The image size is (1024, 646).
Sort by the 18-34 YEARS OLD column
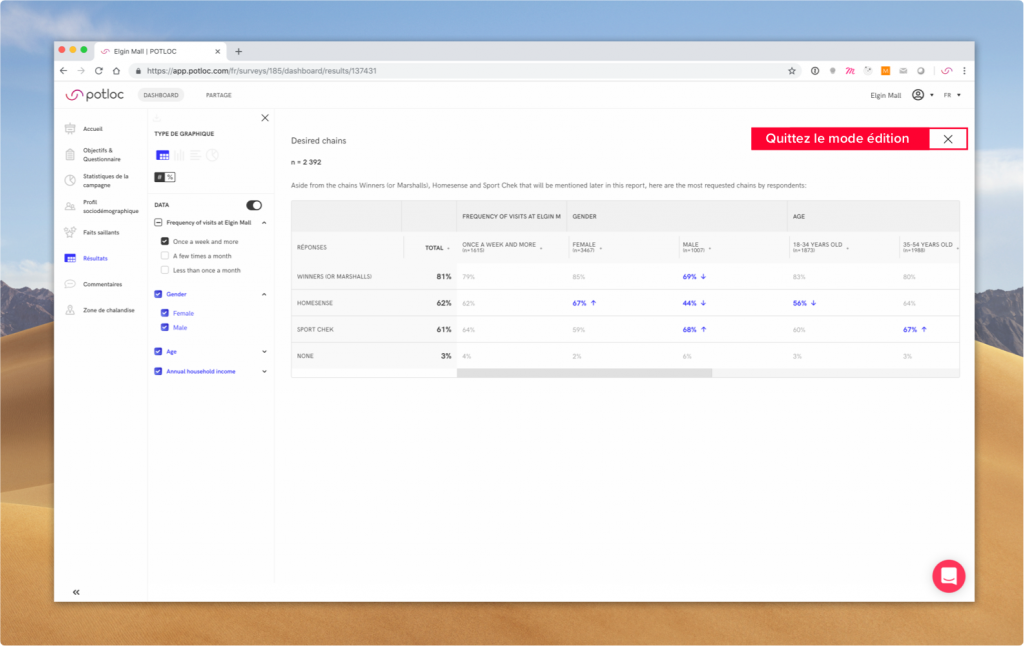(x=848, y=248)
